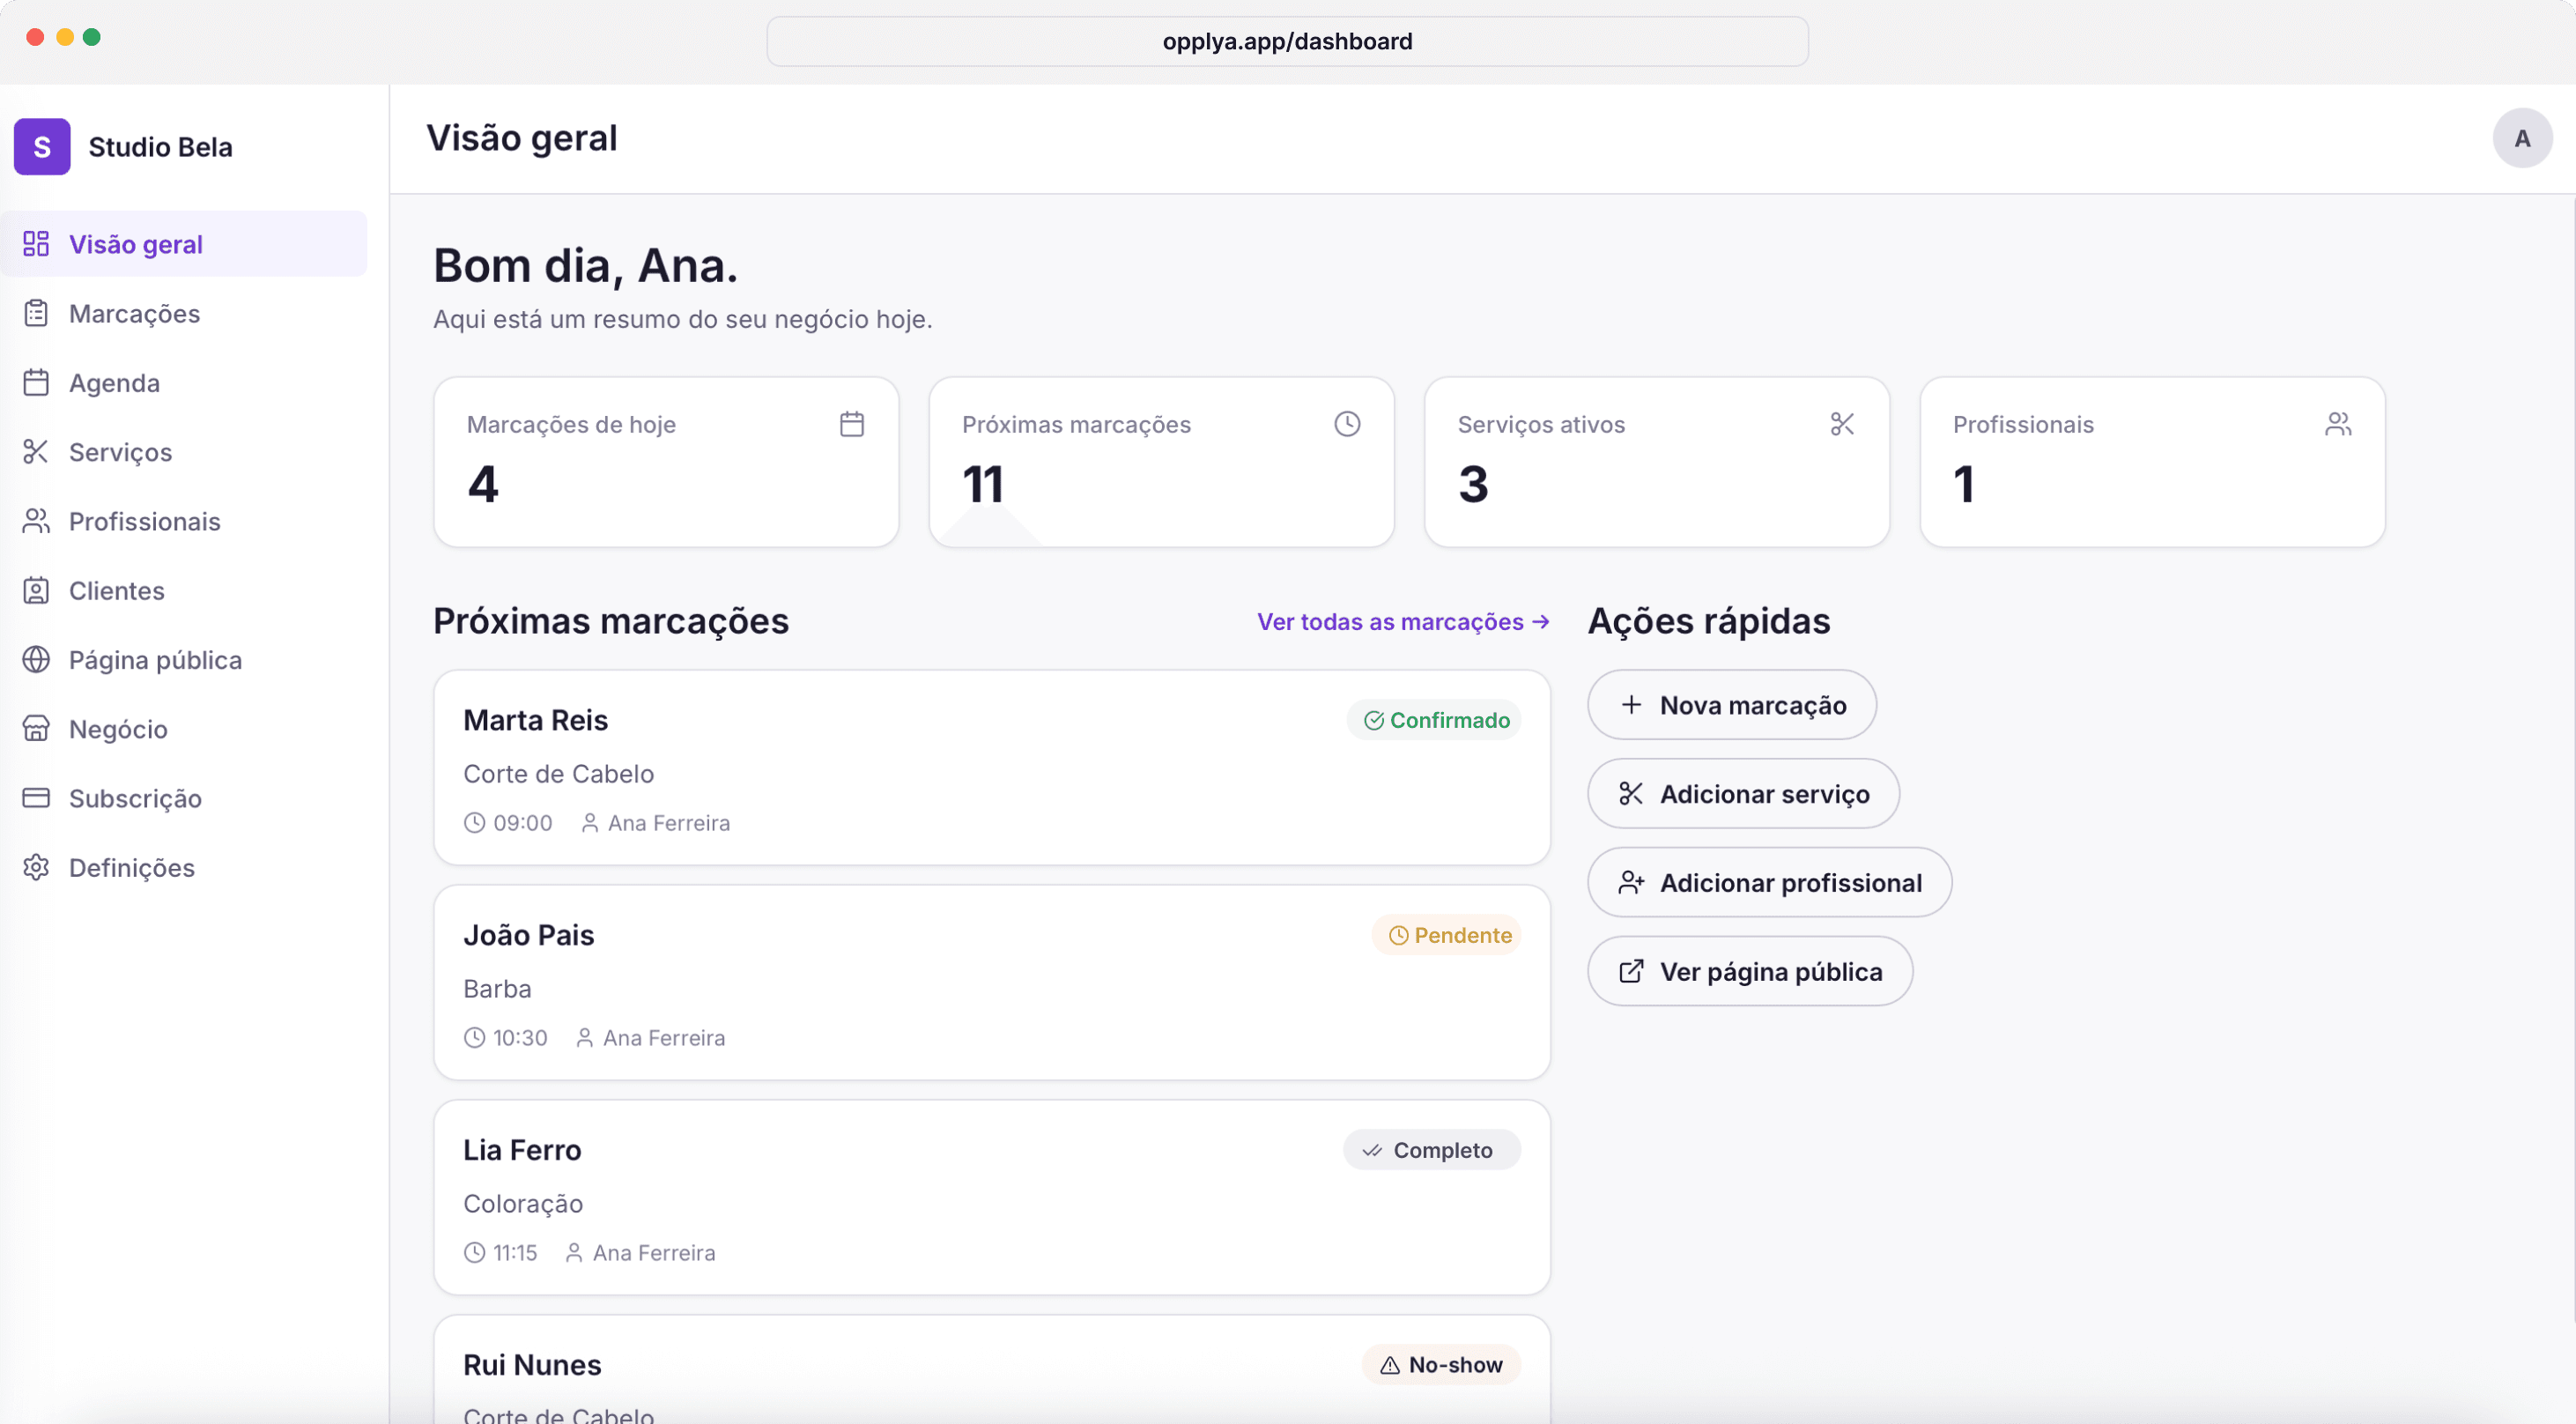Click the Negócio store icon in sidebar
This screenshot has width=2576, height=1424.
tap(36, 729)
